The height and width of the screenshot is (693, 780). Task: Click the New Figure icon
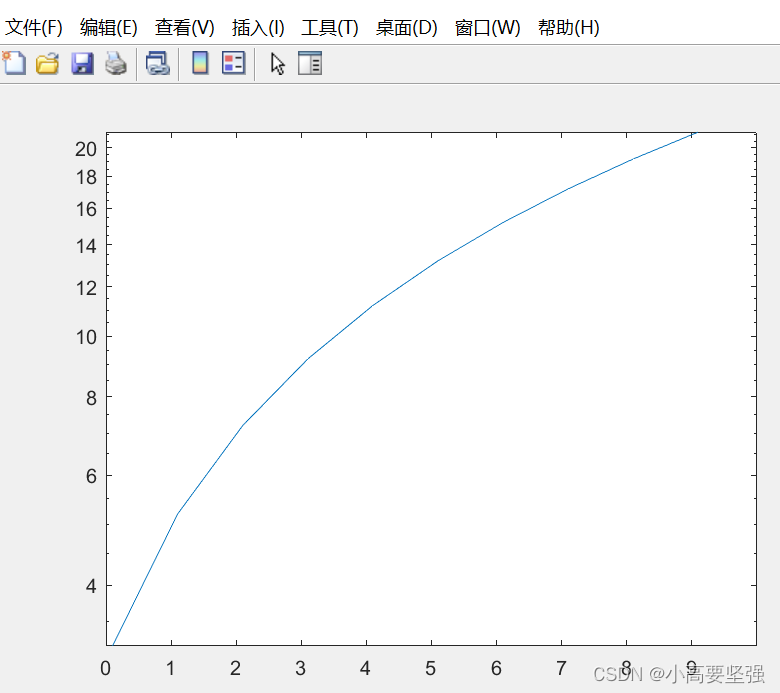(14, 63)
